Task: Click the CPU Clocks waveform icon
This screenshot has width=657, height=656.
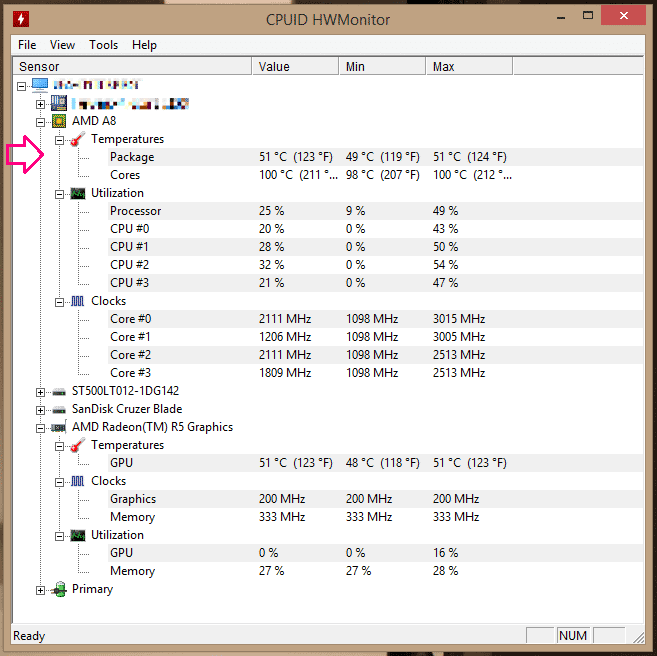Action: click(x=78, y=301)
